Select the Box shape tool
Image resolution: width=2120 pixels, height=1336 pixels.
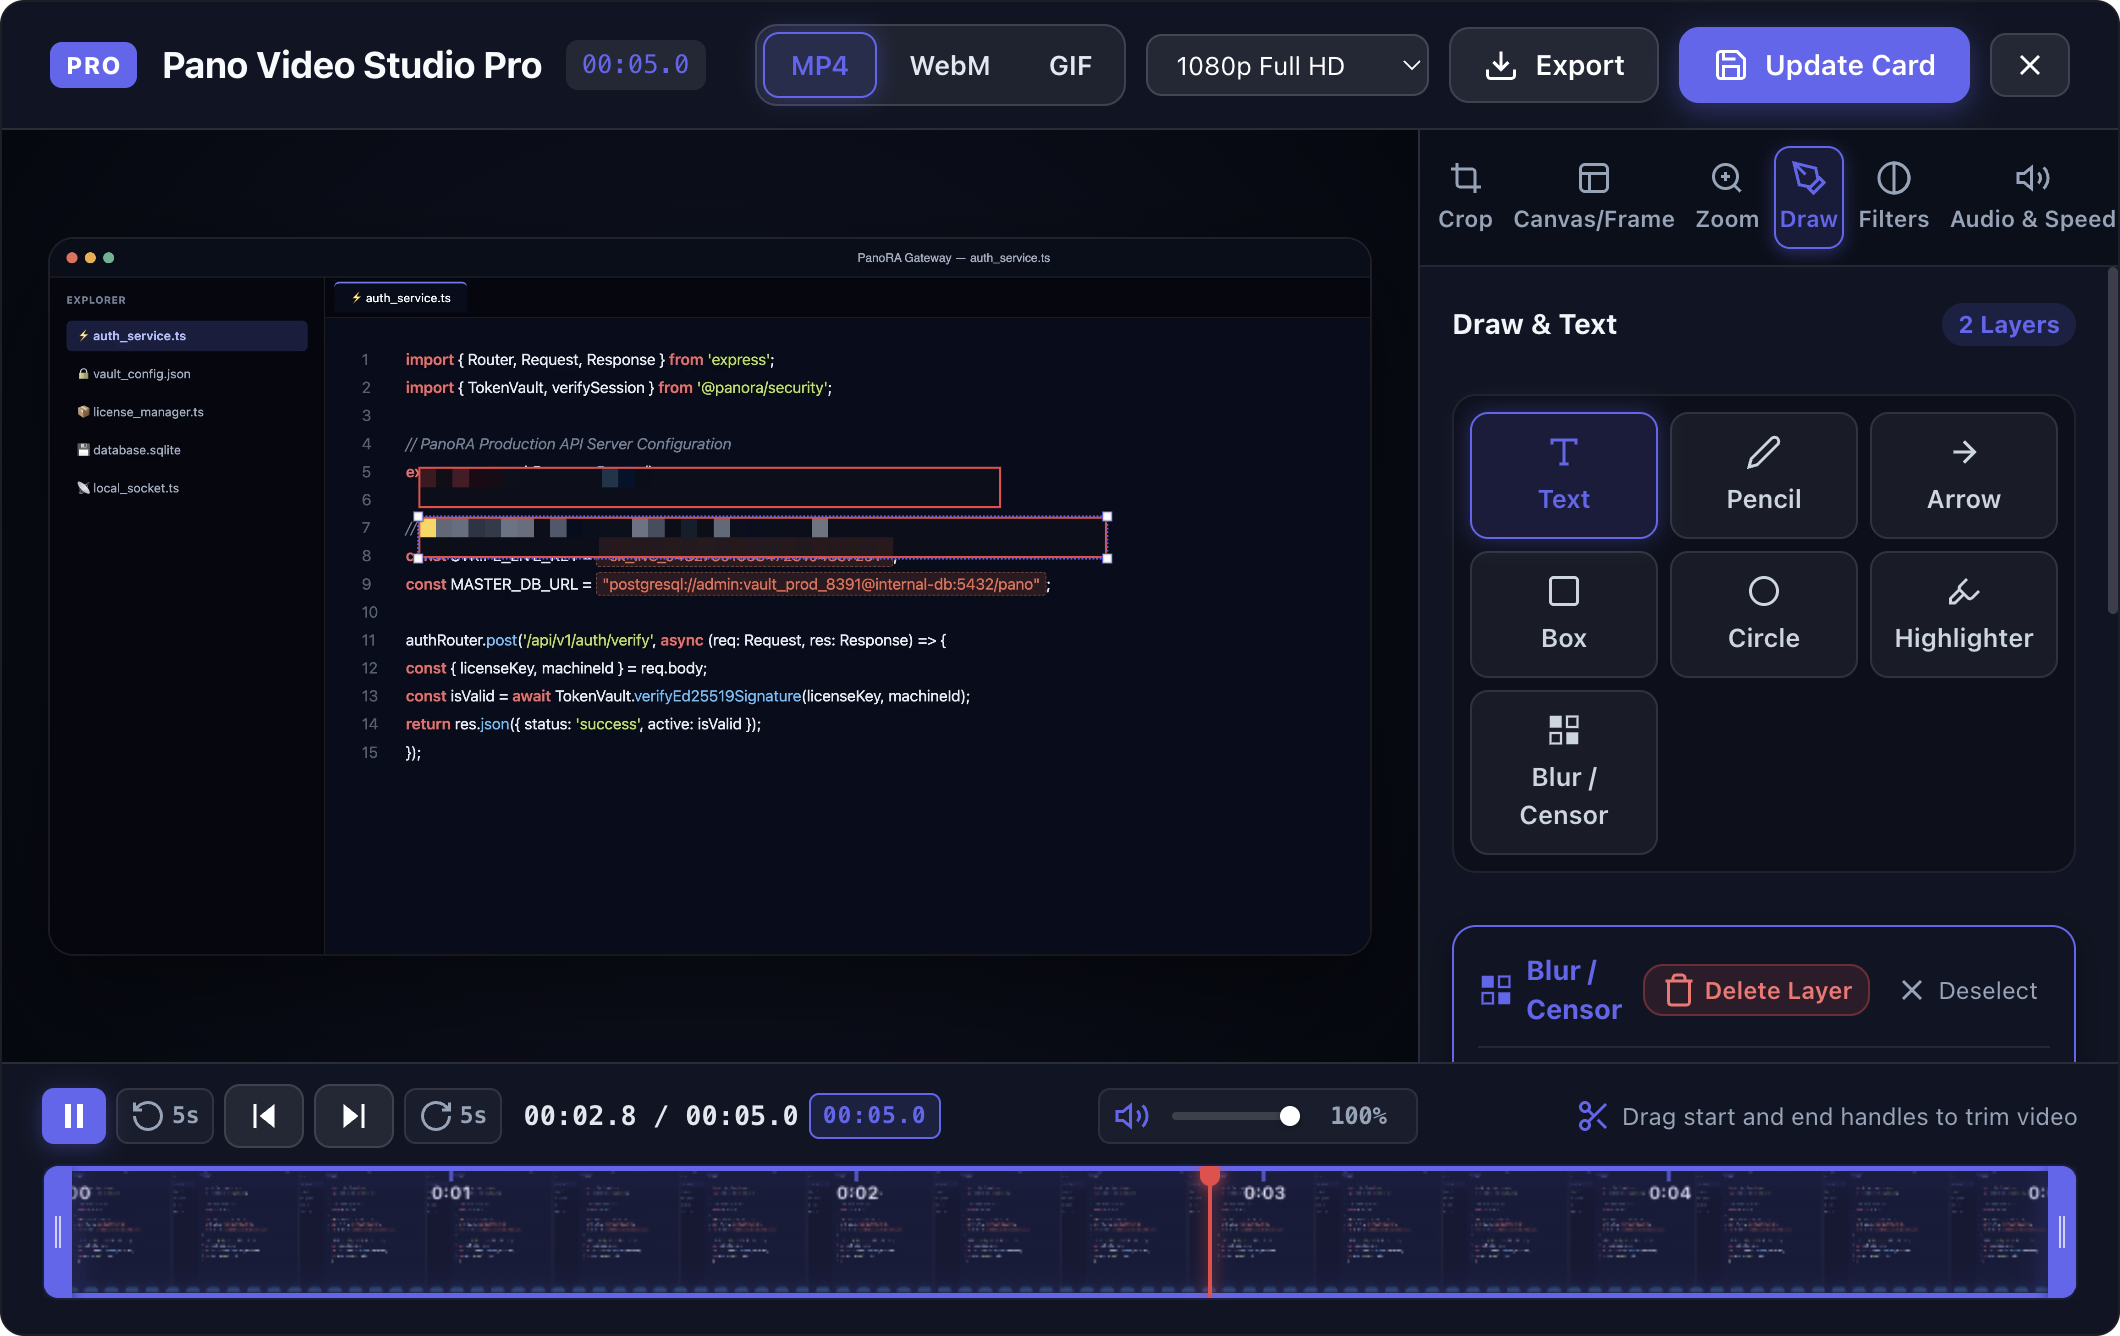point(1564,614)
